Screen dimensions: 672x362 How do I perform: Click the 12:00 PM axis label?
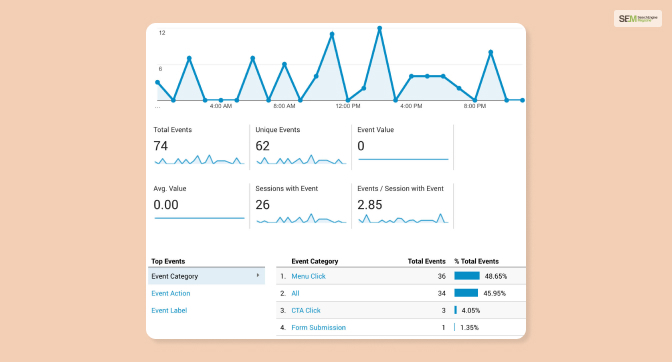click(x=348, y=106)
